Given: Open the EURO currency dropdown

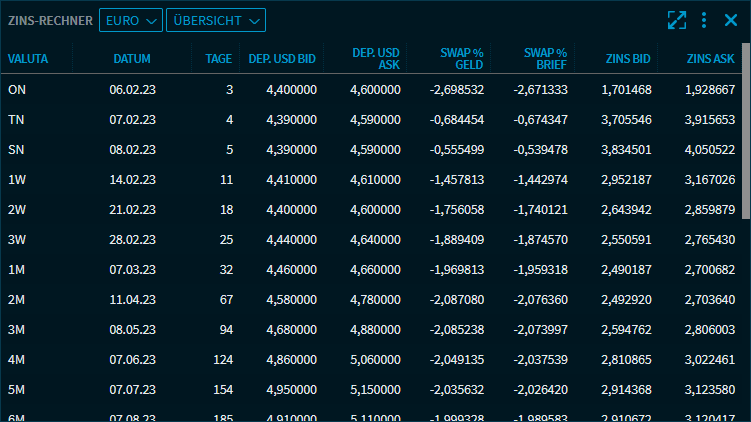Looking at the screenshot, I should 130,20.
